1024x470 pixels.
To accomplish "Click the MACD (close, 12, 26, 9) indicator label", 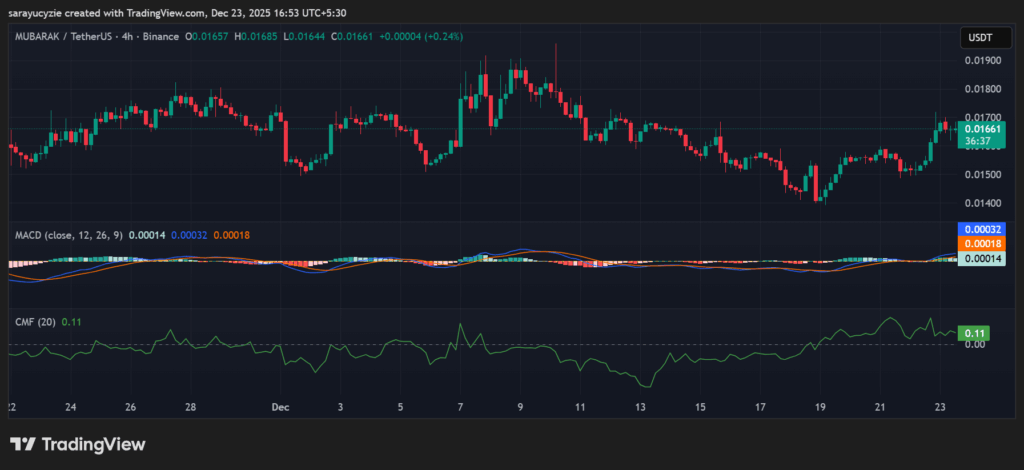I will coord(70,234).
